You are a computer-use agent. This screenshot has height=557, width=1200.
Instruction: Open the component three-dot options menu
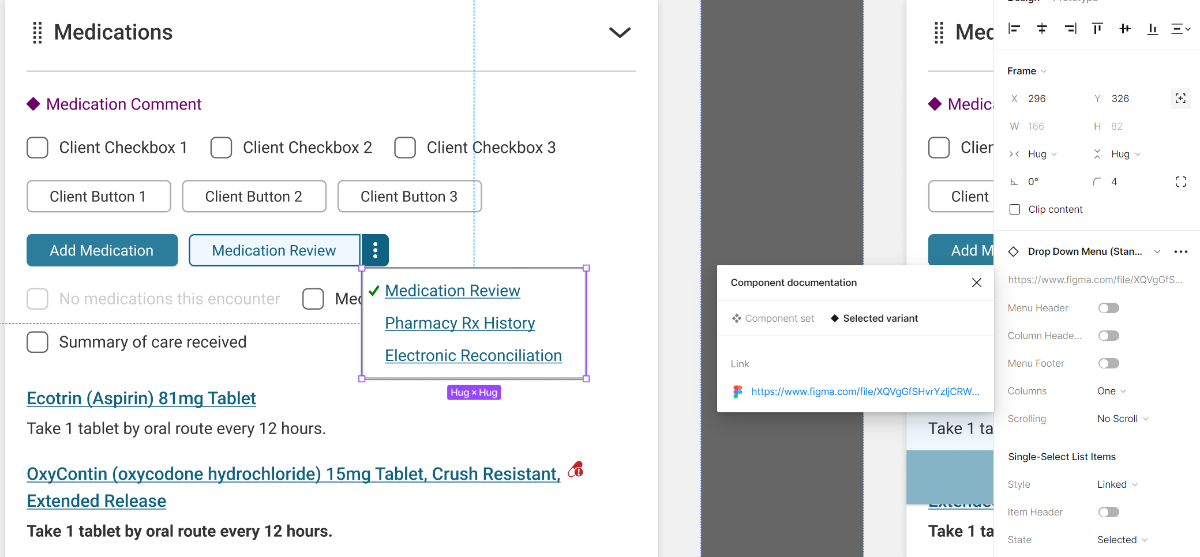coord(1181,252)
